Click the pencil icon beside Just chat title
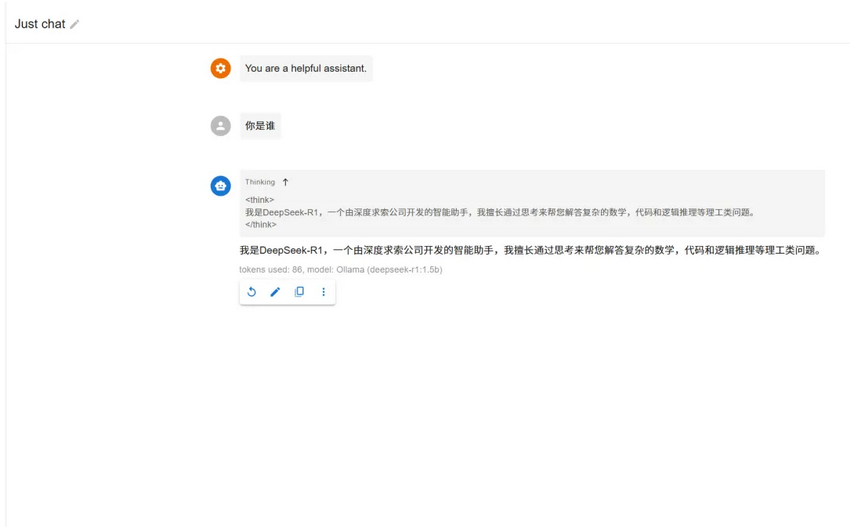Viewport: 857px width, 527px height. click(74, 24)
